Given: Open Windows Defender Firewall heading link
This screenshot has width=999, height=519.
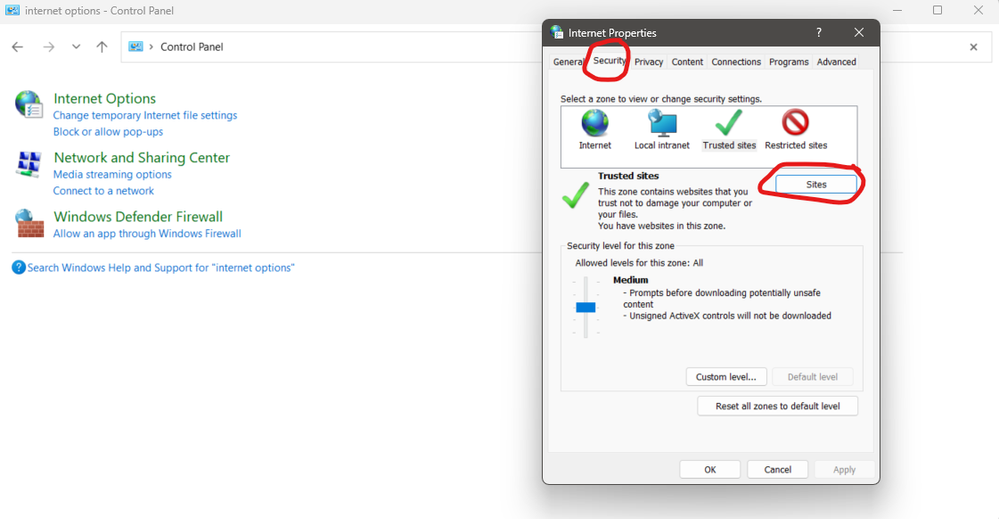Looking at the screenshot, I should (138, 217).
